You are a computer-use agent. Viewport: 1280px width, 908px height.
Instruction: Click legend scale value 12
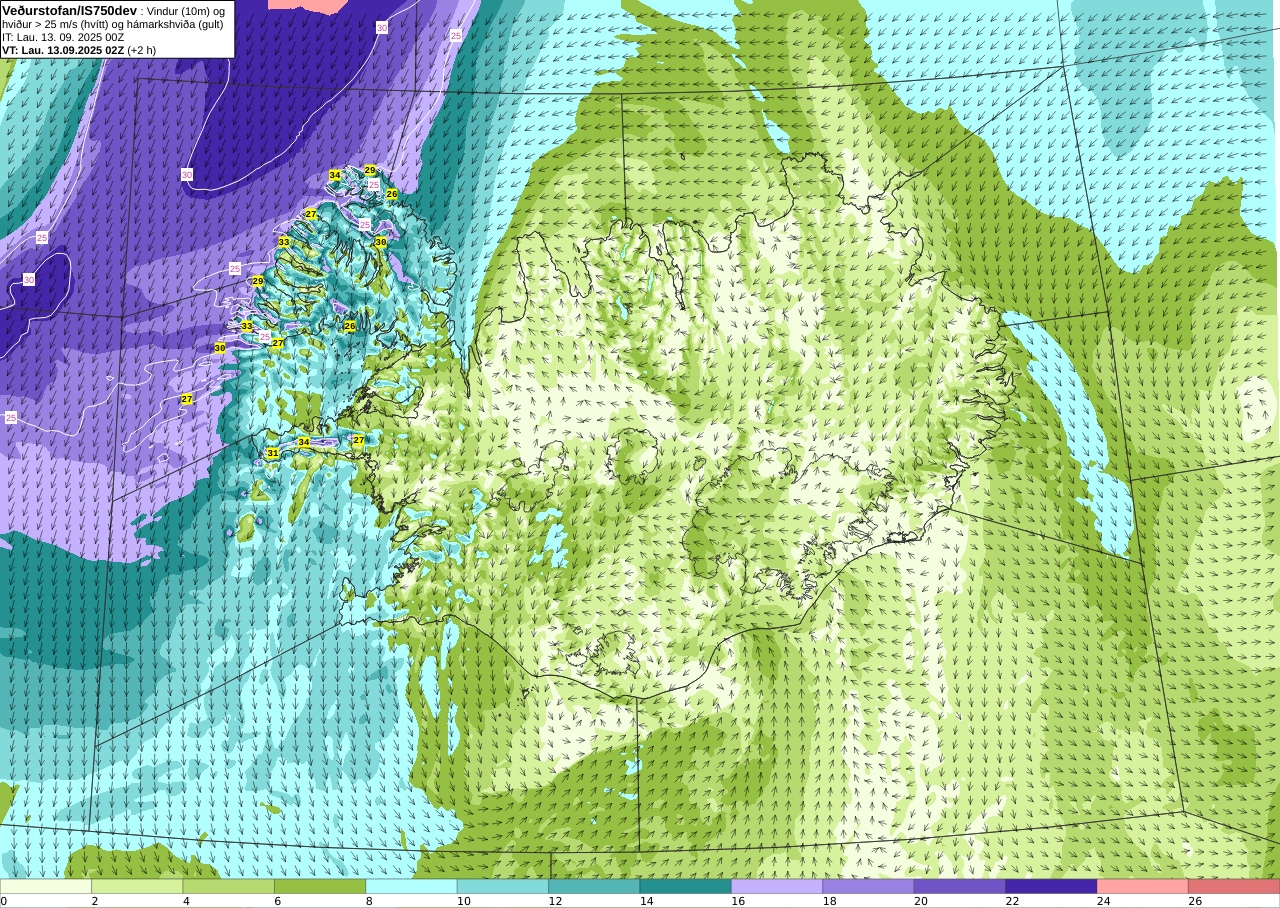[x=555, y=901]
